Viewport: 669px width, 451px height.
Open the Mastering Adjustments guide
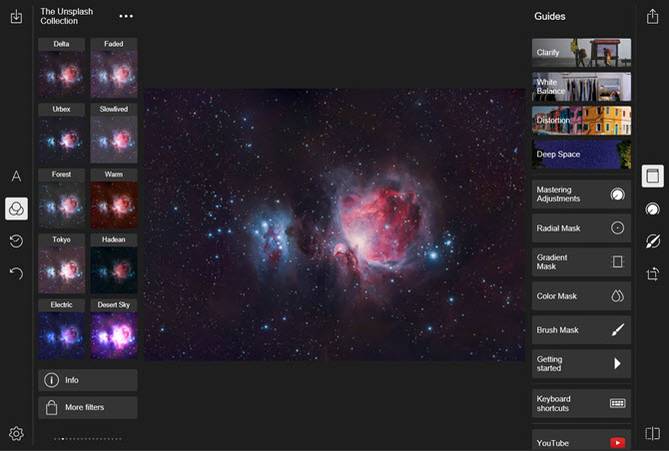coord(581,194)
